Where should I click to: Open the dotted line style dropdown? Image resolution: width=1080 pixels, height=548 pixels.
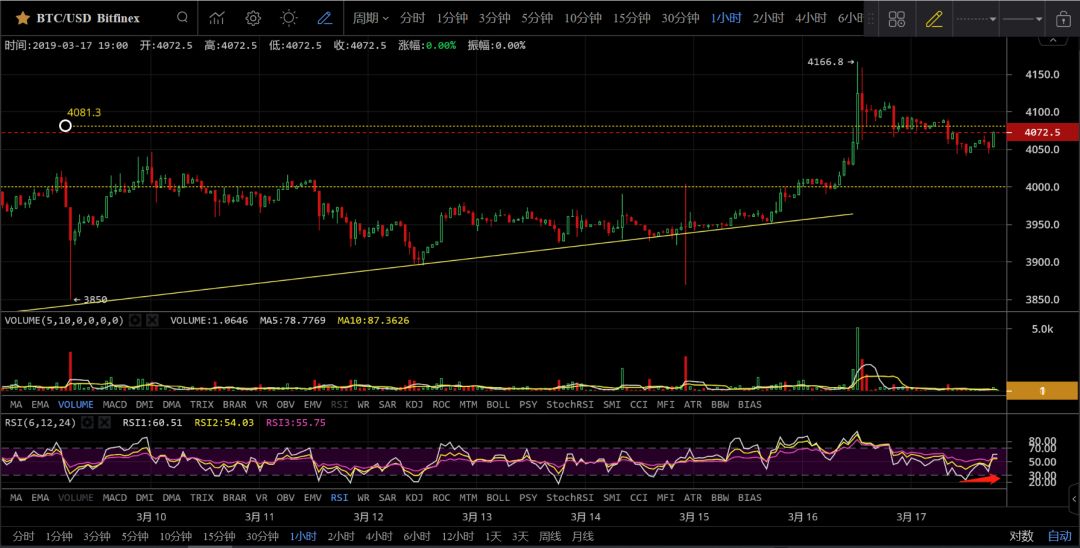click(x=976, y=19)
